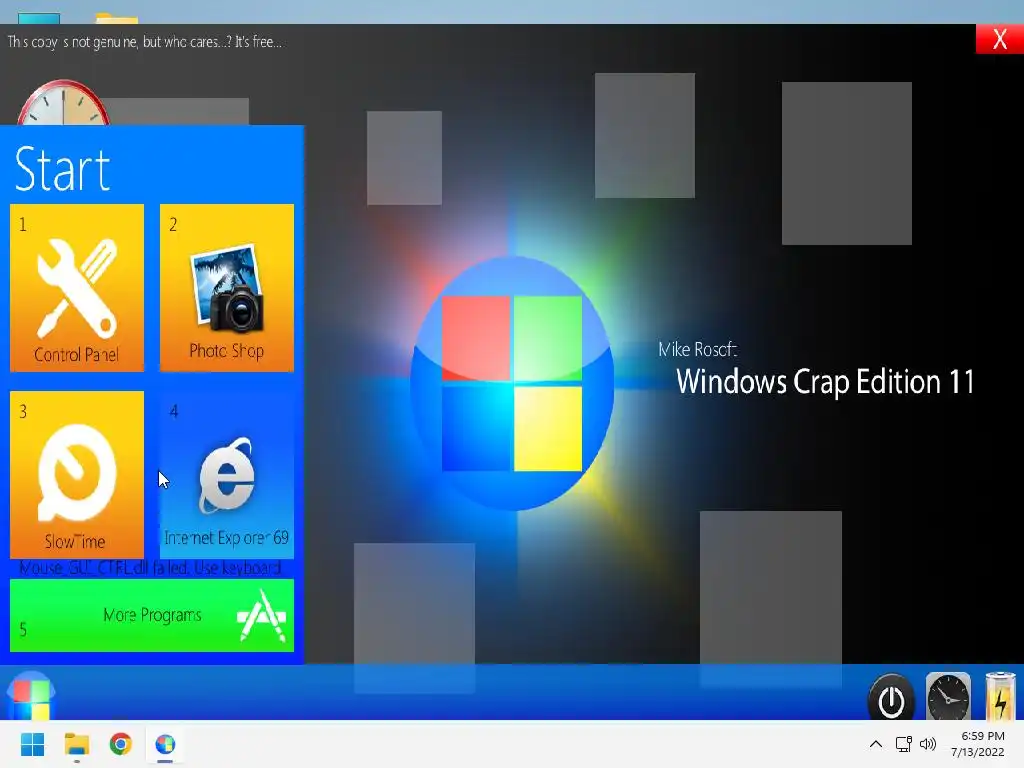Click the red desktop clock gadget
Image resolution: width=1024 pixels, height=768 pixels.
pyautogui.click(x=63, y=103)
